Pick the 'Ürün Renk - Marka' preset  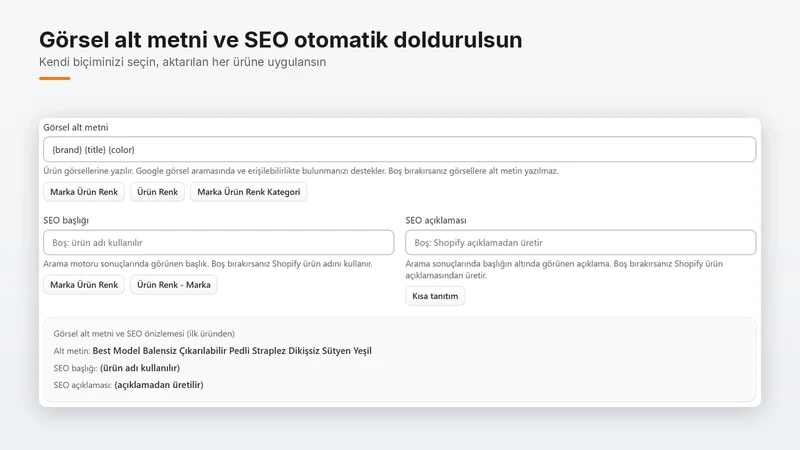173,285
